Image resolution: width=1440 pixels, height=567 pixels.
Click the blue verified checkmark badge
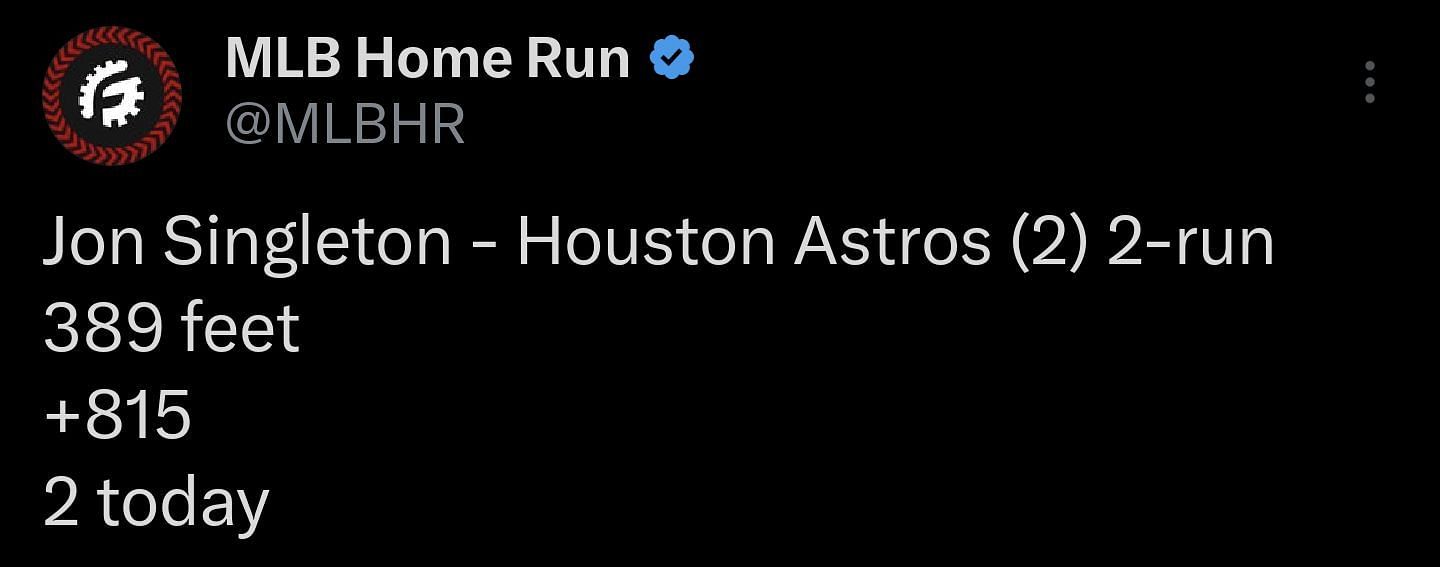coord(672,60)
